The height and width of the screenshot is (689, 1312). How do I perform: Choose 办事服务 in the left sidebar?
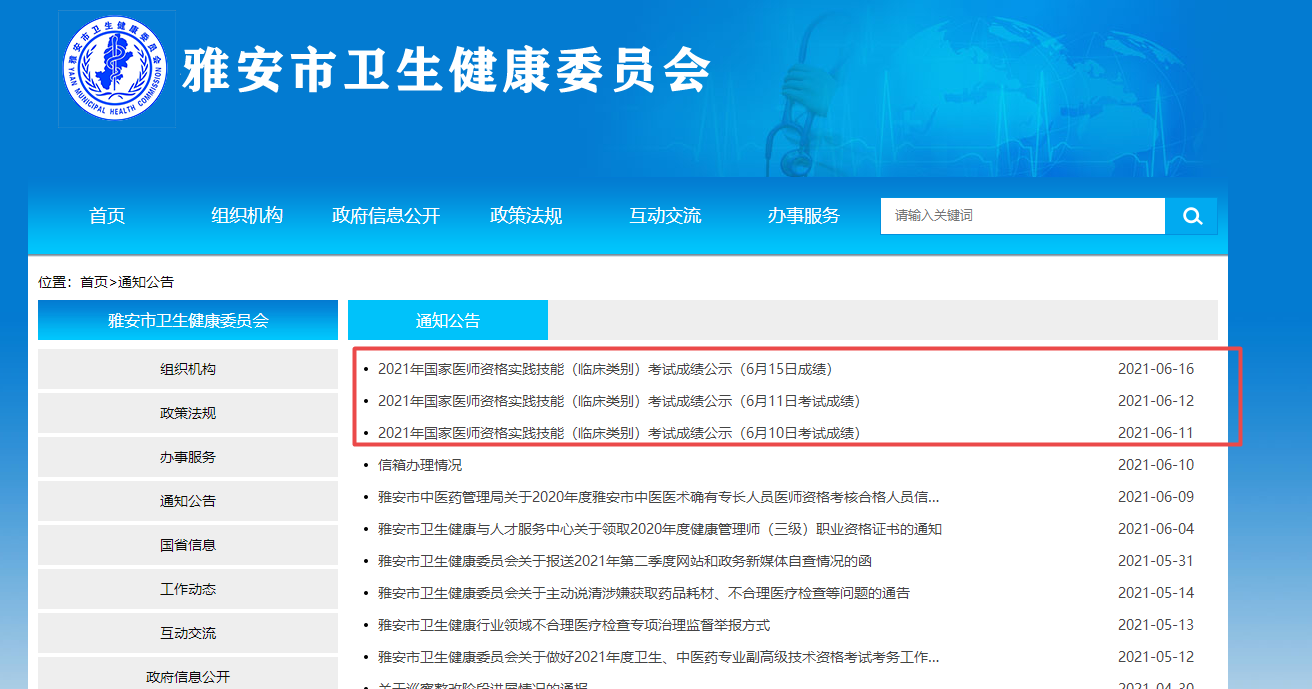point(188,457)
